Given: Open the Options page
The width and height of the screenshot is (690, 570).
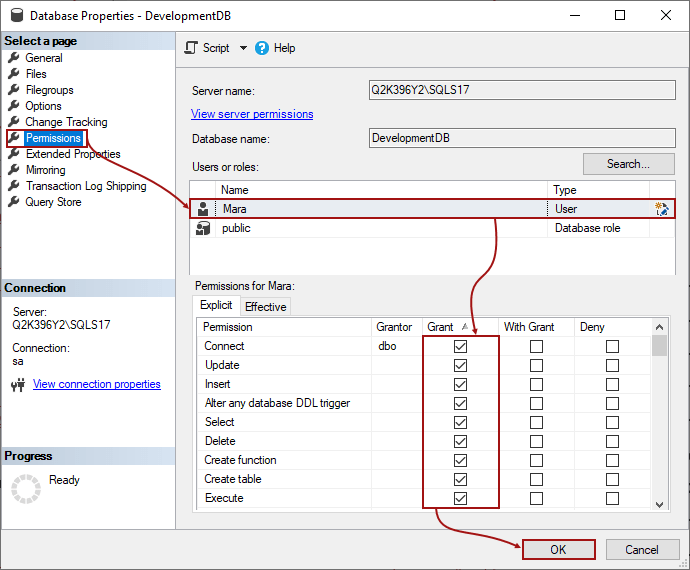Looking at the screenshot, I should 43,106.
